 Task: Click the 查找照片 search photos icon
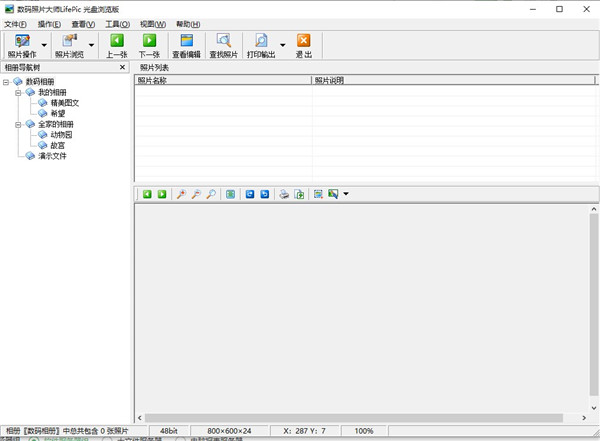pos(223,45)
